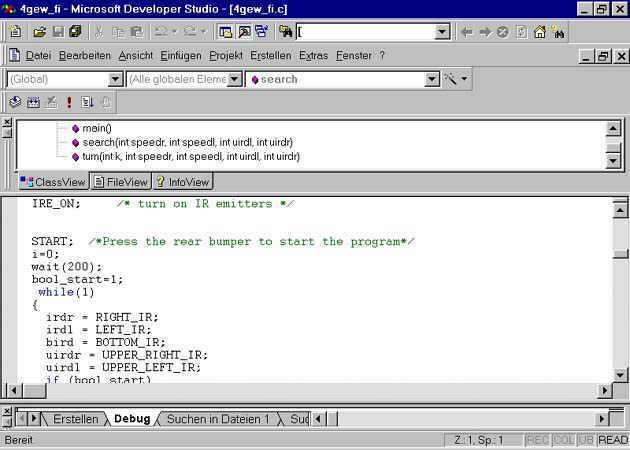Click the Find in Files binoculars icon

tap(286, 32)
